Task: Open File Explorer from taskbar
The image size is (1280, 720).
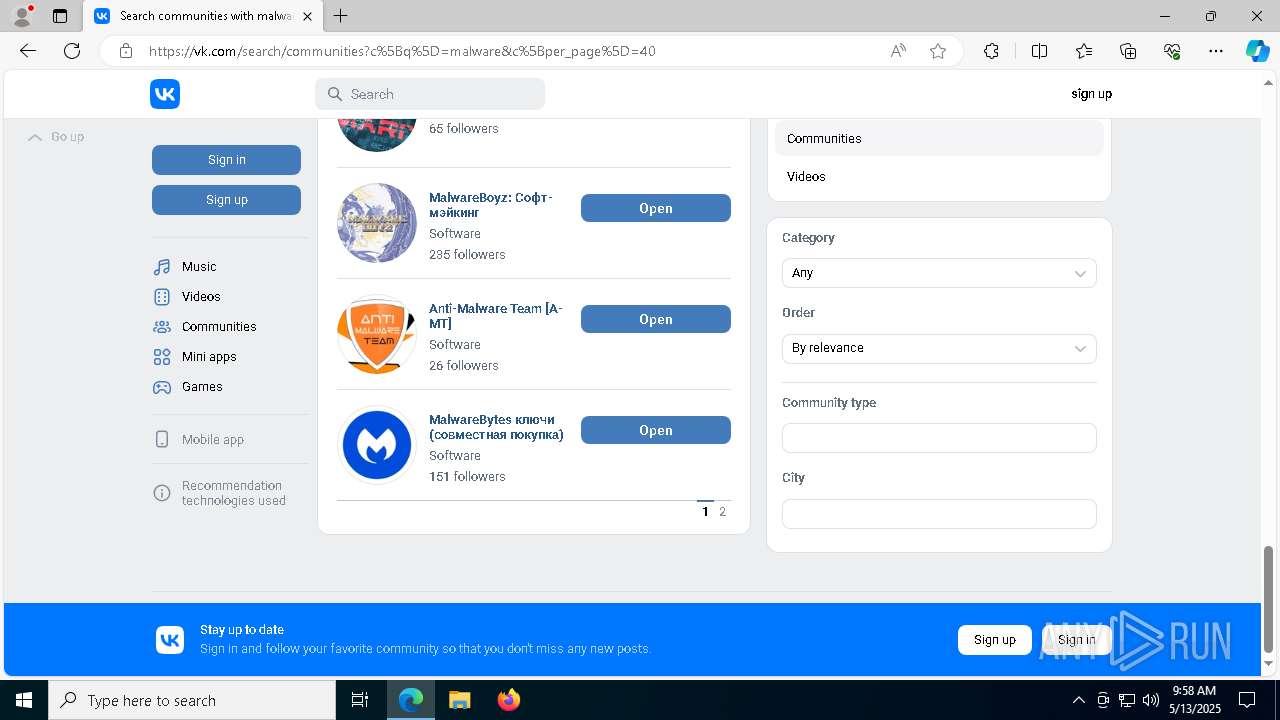Action: (459, 700)
